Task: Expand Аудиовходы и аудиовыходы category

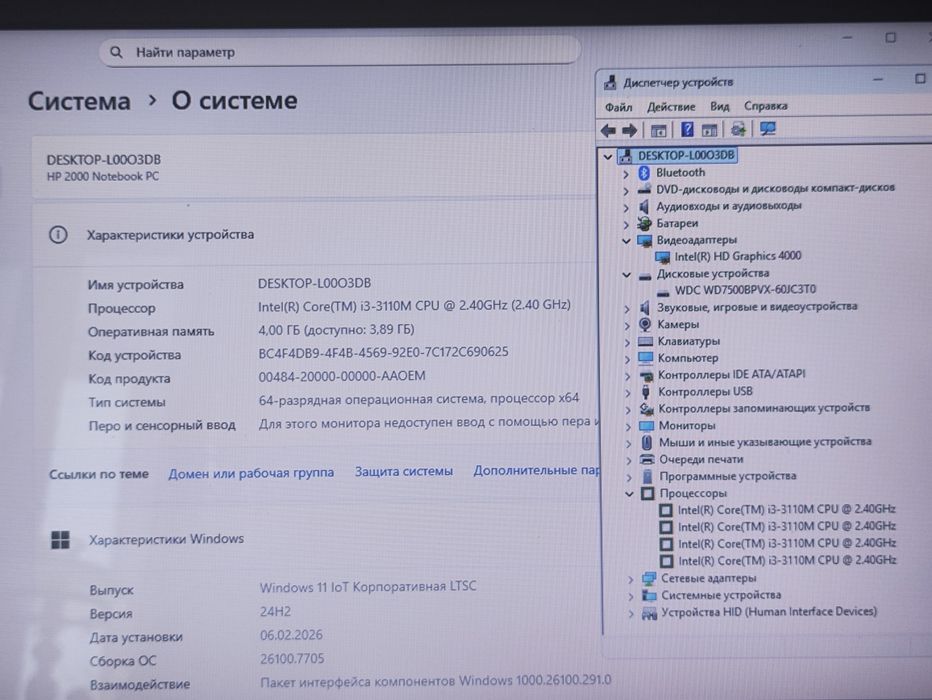Action: tap(625, 208)
